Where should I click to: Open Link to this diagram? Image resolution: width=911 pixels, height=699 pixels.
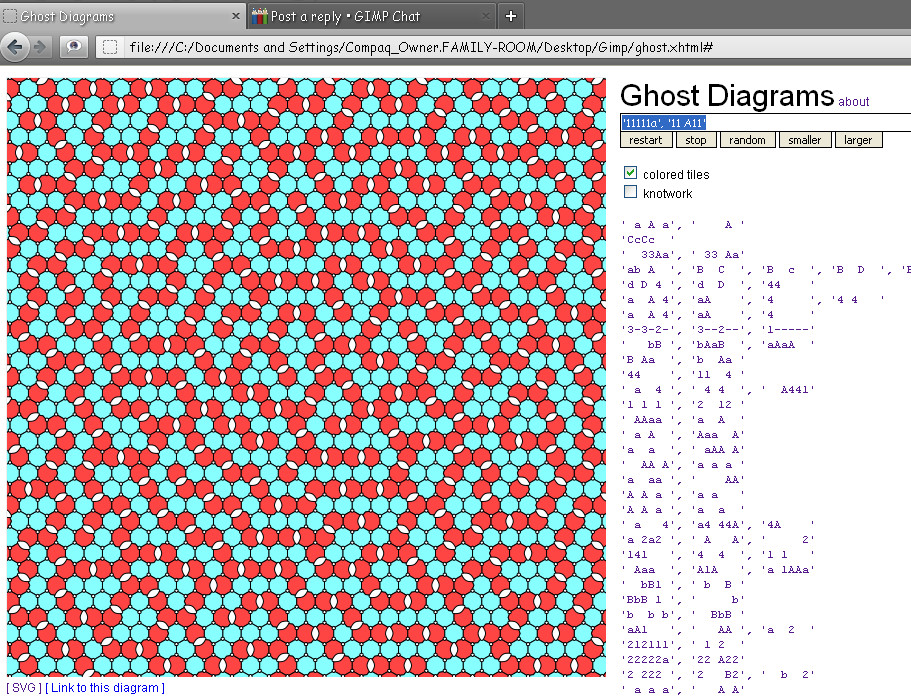pos(105,688)
